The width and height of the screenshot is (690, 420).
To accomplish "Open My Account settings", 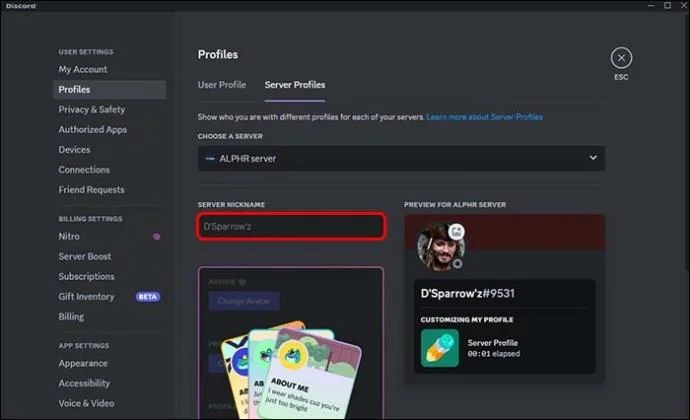I will pos(83,69).
